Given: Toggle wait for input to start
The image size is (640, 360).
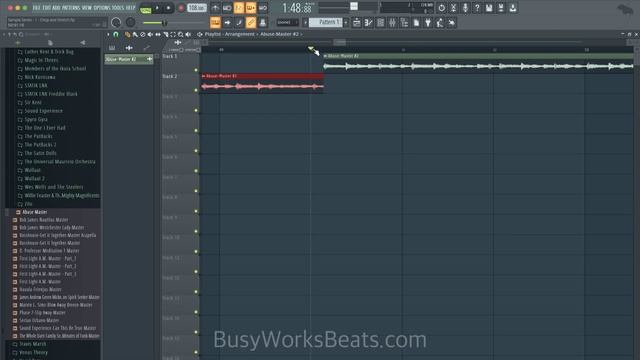Looking at the screenshot, I should click(227, 8).
